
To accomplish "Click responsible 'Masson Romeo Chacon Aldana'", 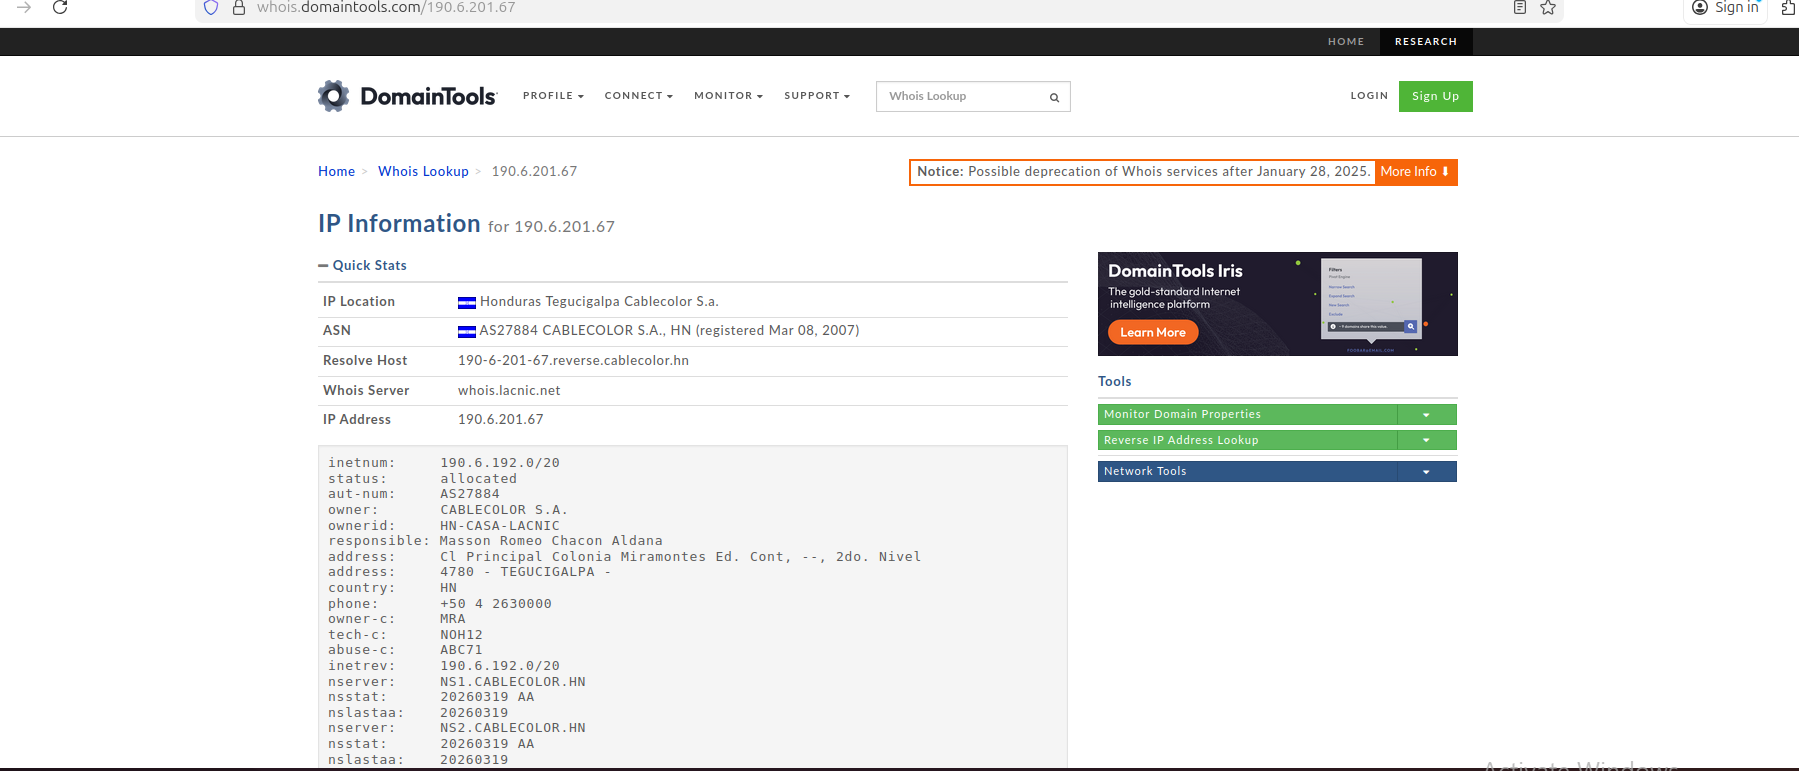I will click(x=551, y=541).
